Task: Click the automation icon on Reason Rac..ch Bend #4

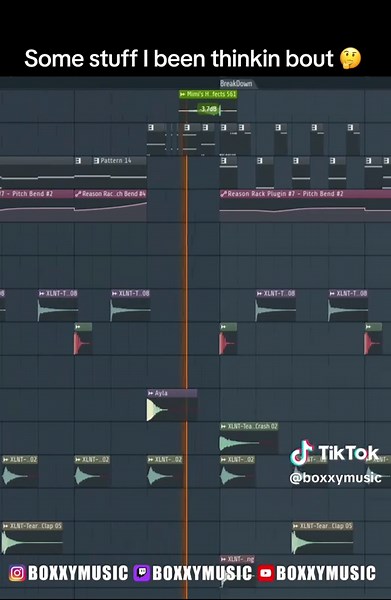Action: pos(78,194)
